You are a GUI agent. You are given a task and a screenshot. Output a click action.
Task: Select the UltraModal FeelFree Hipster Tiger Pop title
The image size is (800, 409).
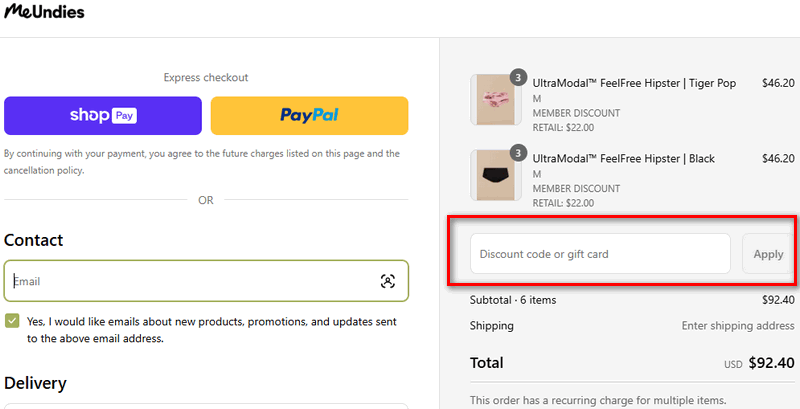tap(634, 84)
